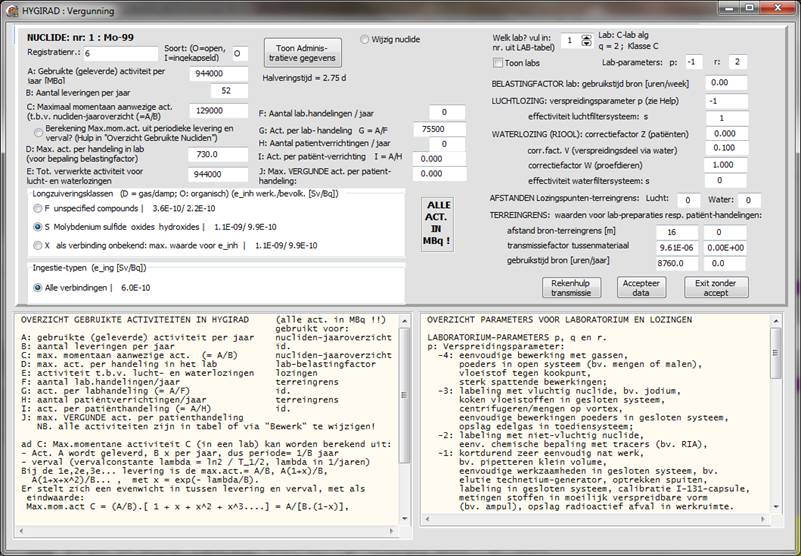Click the Registratienr. input field

(x=121, y=53)
